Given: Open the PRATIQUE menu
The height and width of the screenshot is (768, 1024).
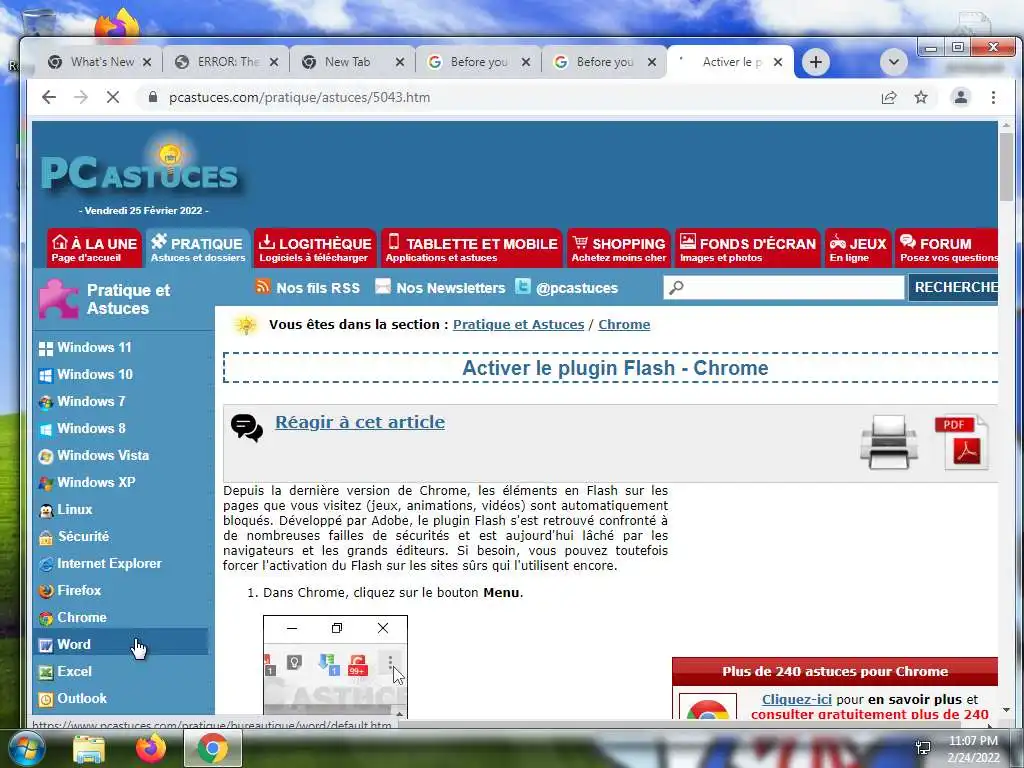Looking at the screenshot, I should click(198, 248).
